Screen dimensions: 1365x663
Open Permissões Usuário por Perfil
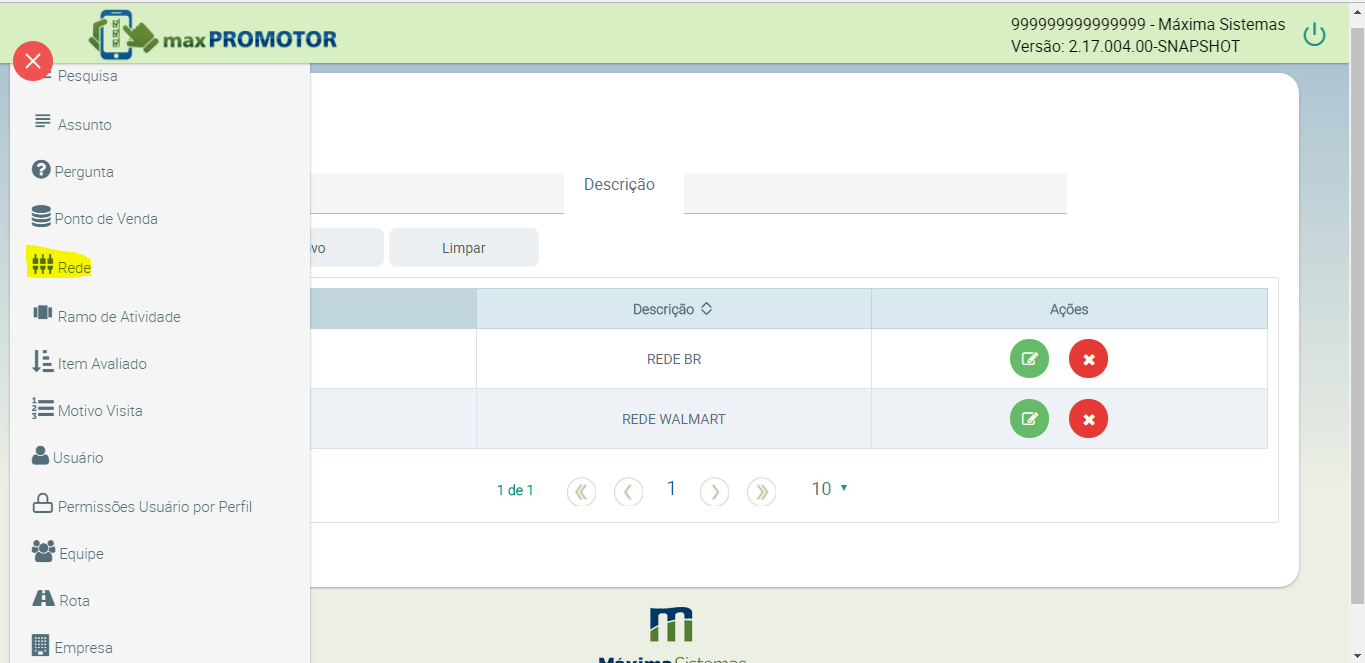154,507
